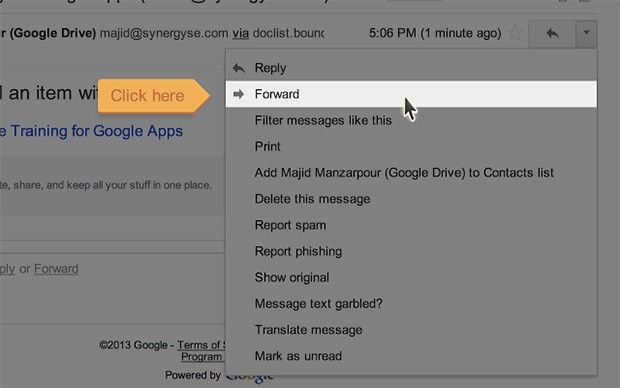Select Report phishing menu entry
The image size is (620, 388).
click(411, 251)
